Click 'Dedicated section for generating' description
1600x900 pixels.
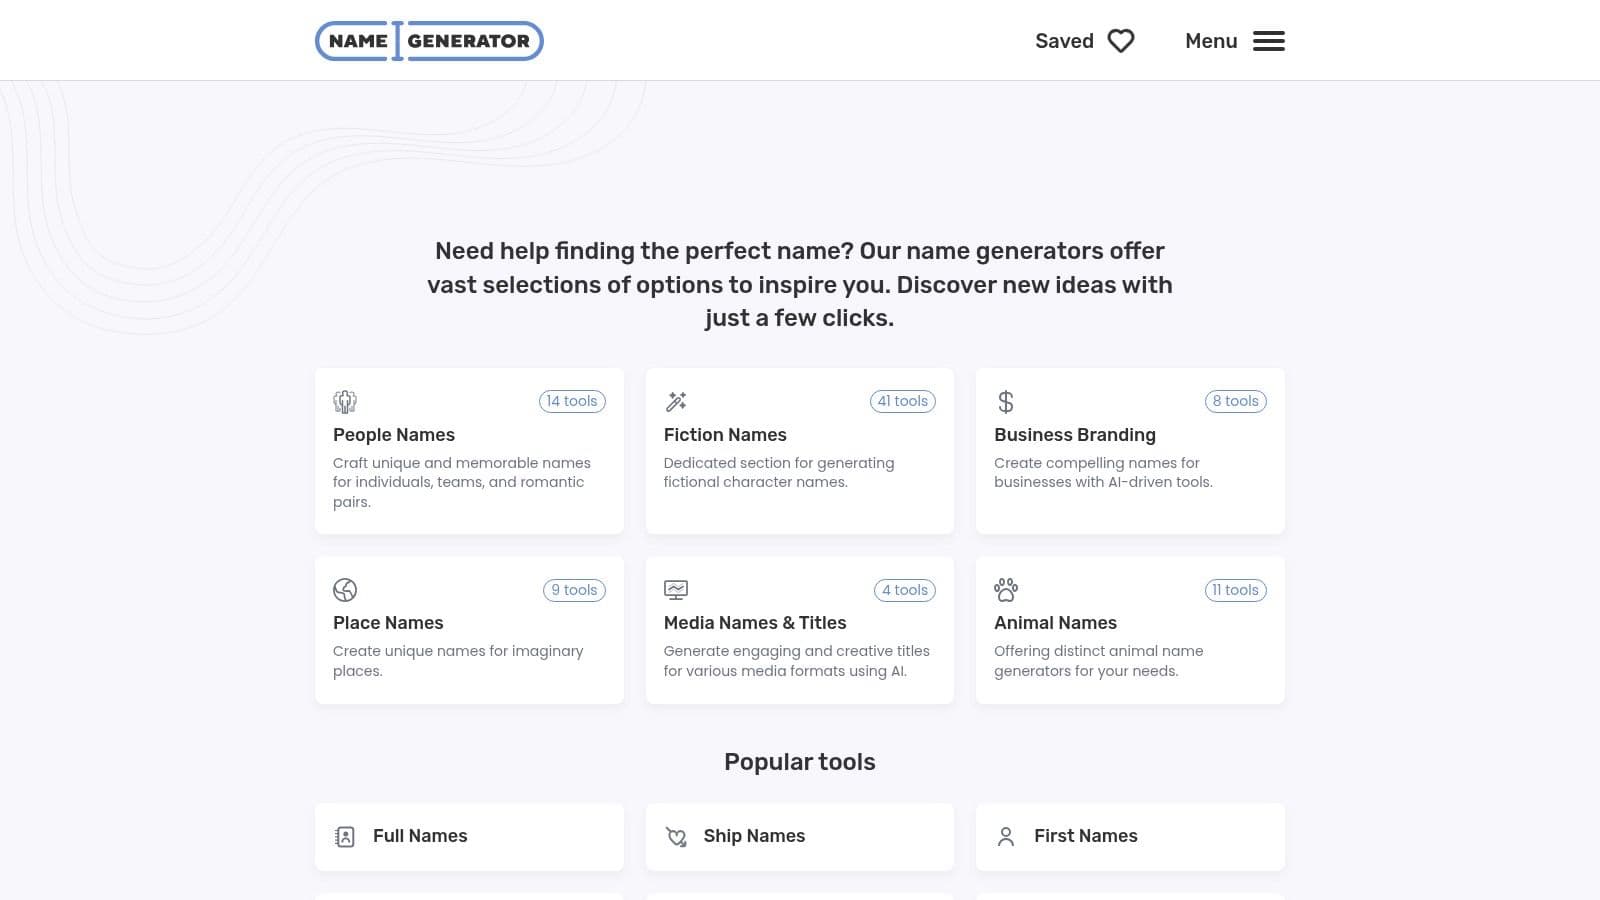[x=779, y=472]
